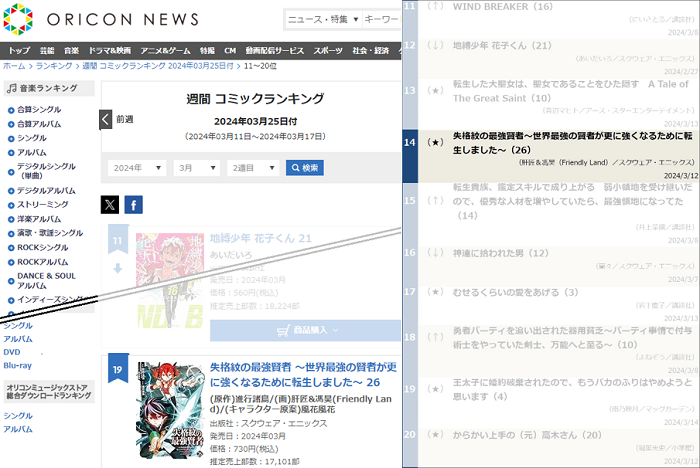
Task: Focus the keyword search input field
Action: pyautogui.click(x=382, y=19)
